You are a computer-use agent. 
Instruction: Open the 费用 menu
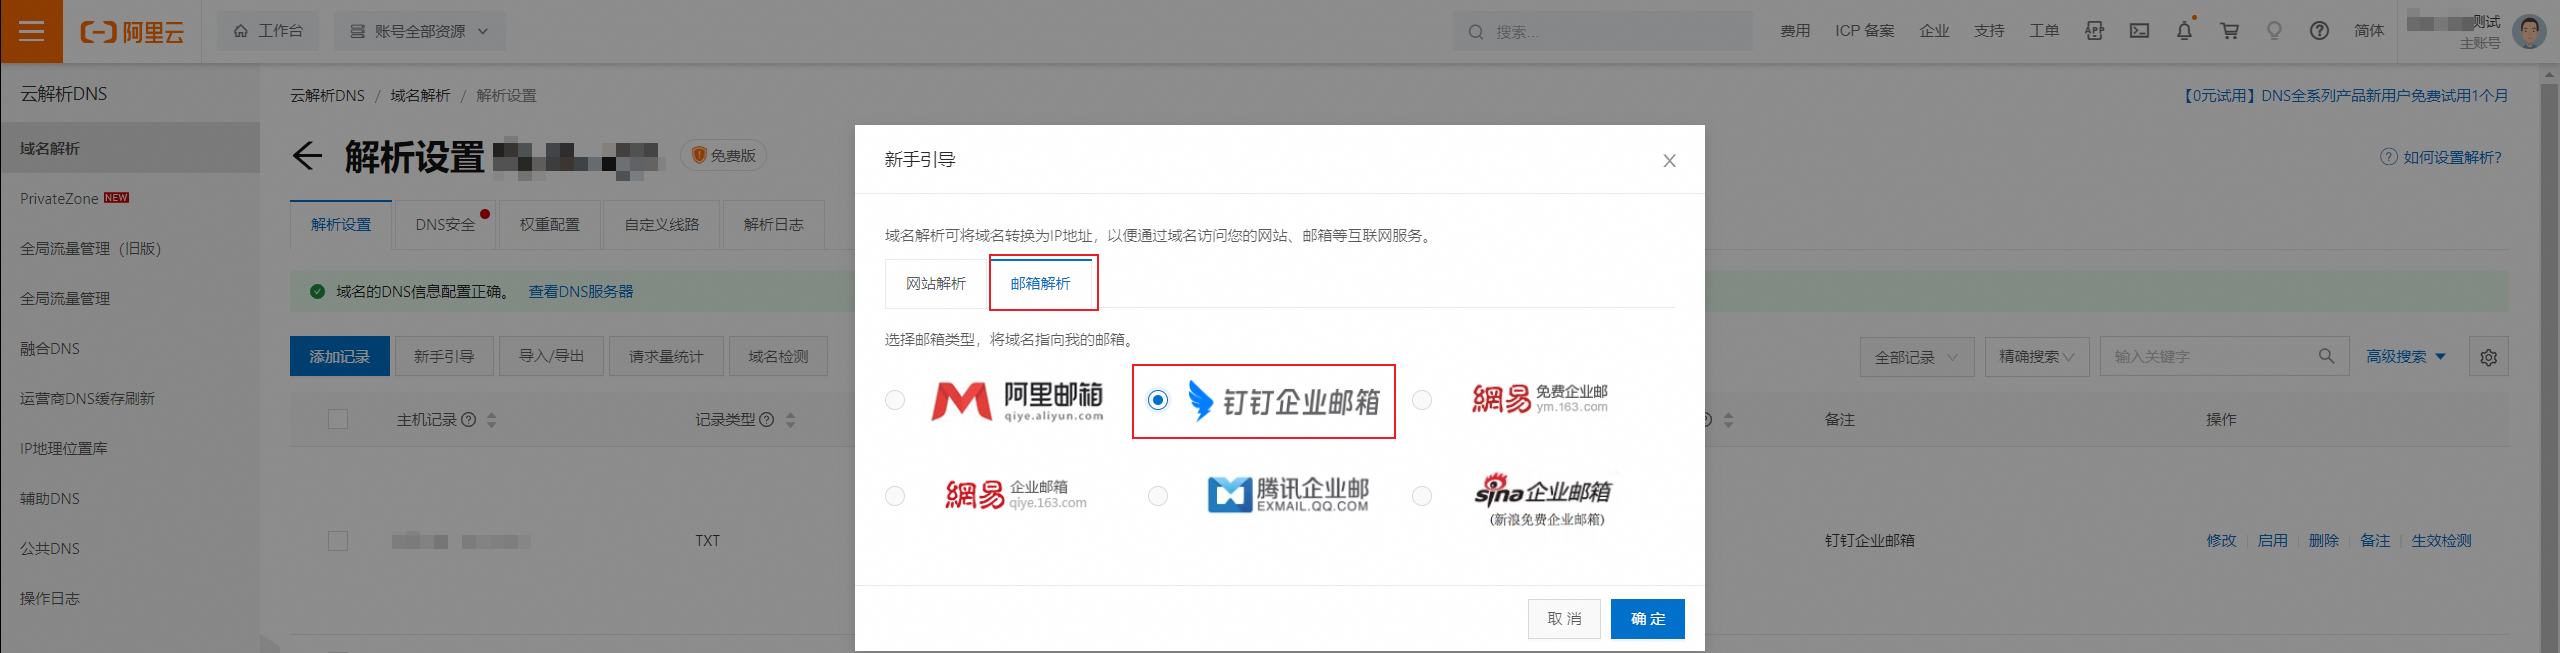(1795, 31)
